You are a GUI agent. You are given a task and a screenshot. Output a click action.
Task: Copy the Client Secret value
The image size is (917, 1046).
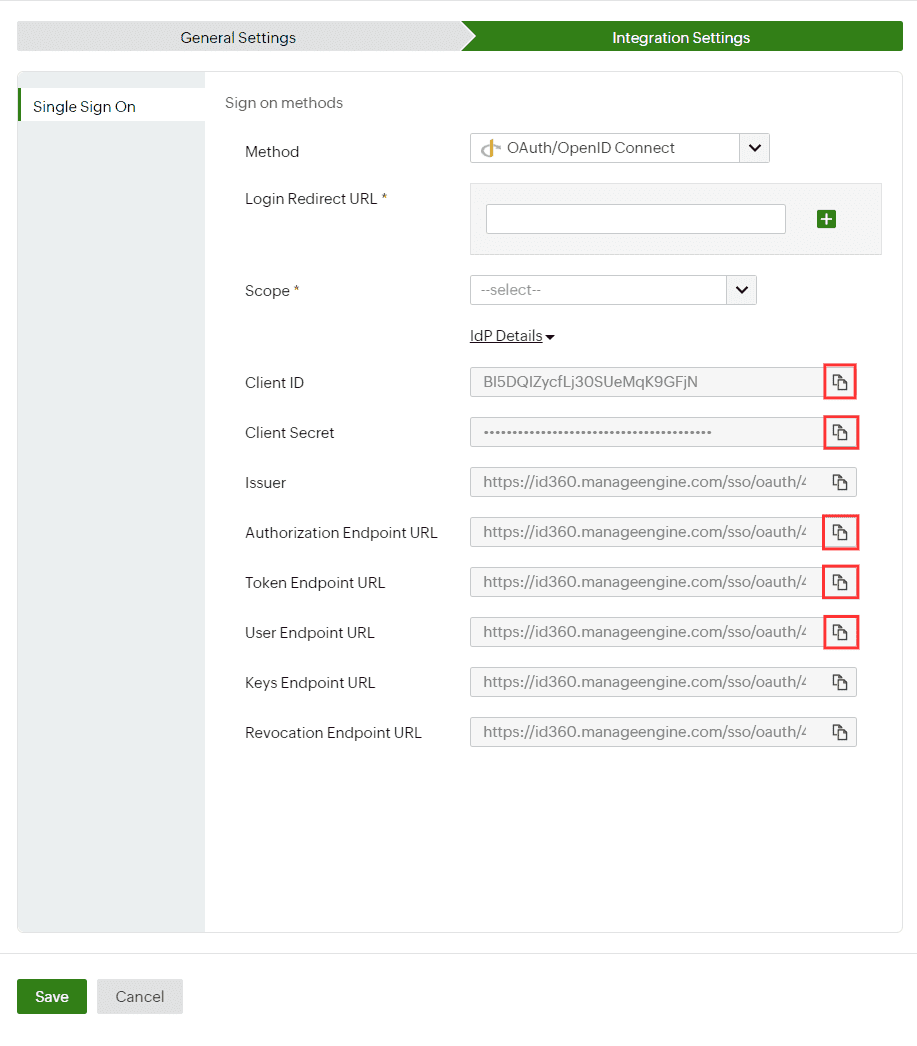pyautogui.click(x=840, y=432)
